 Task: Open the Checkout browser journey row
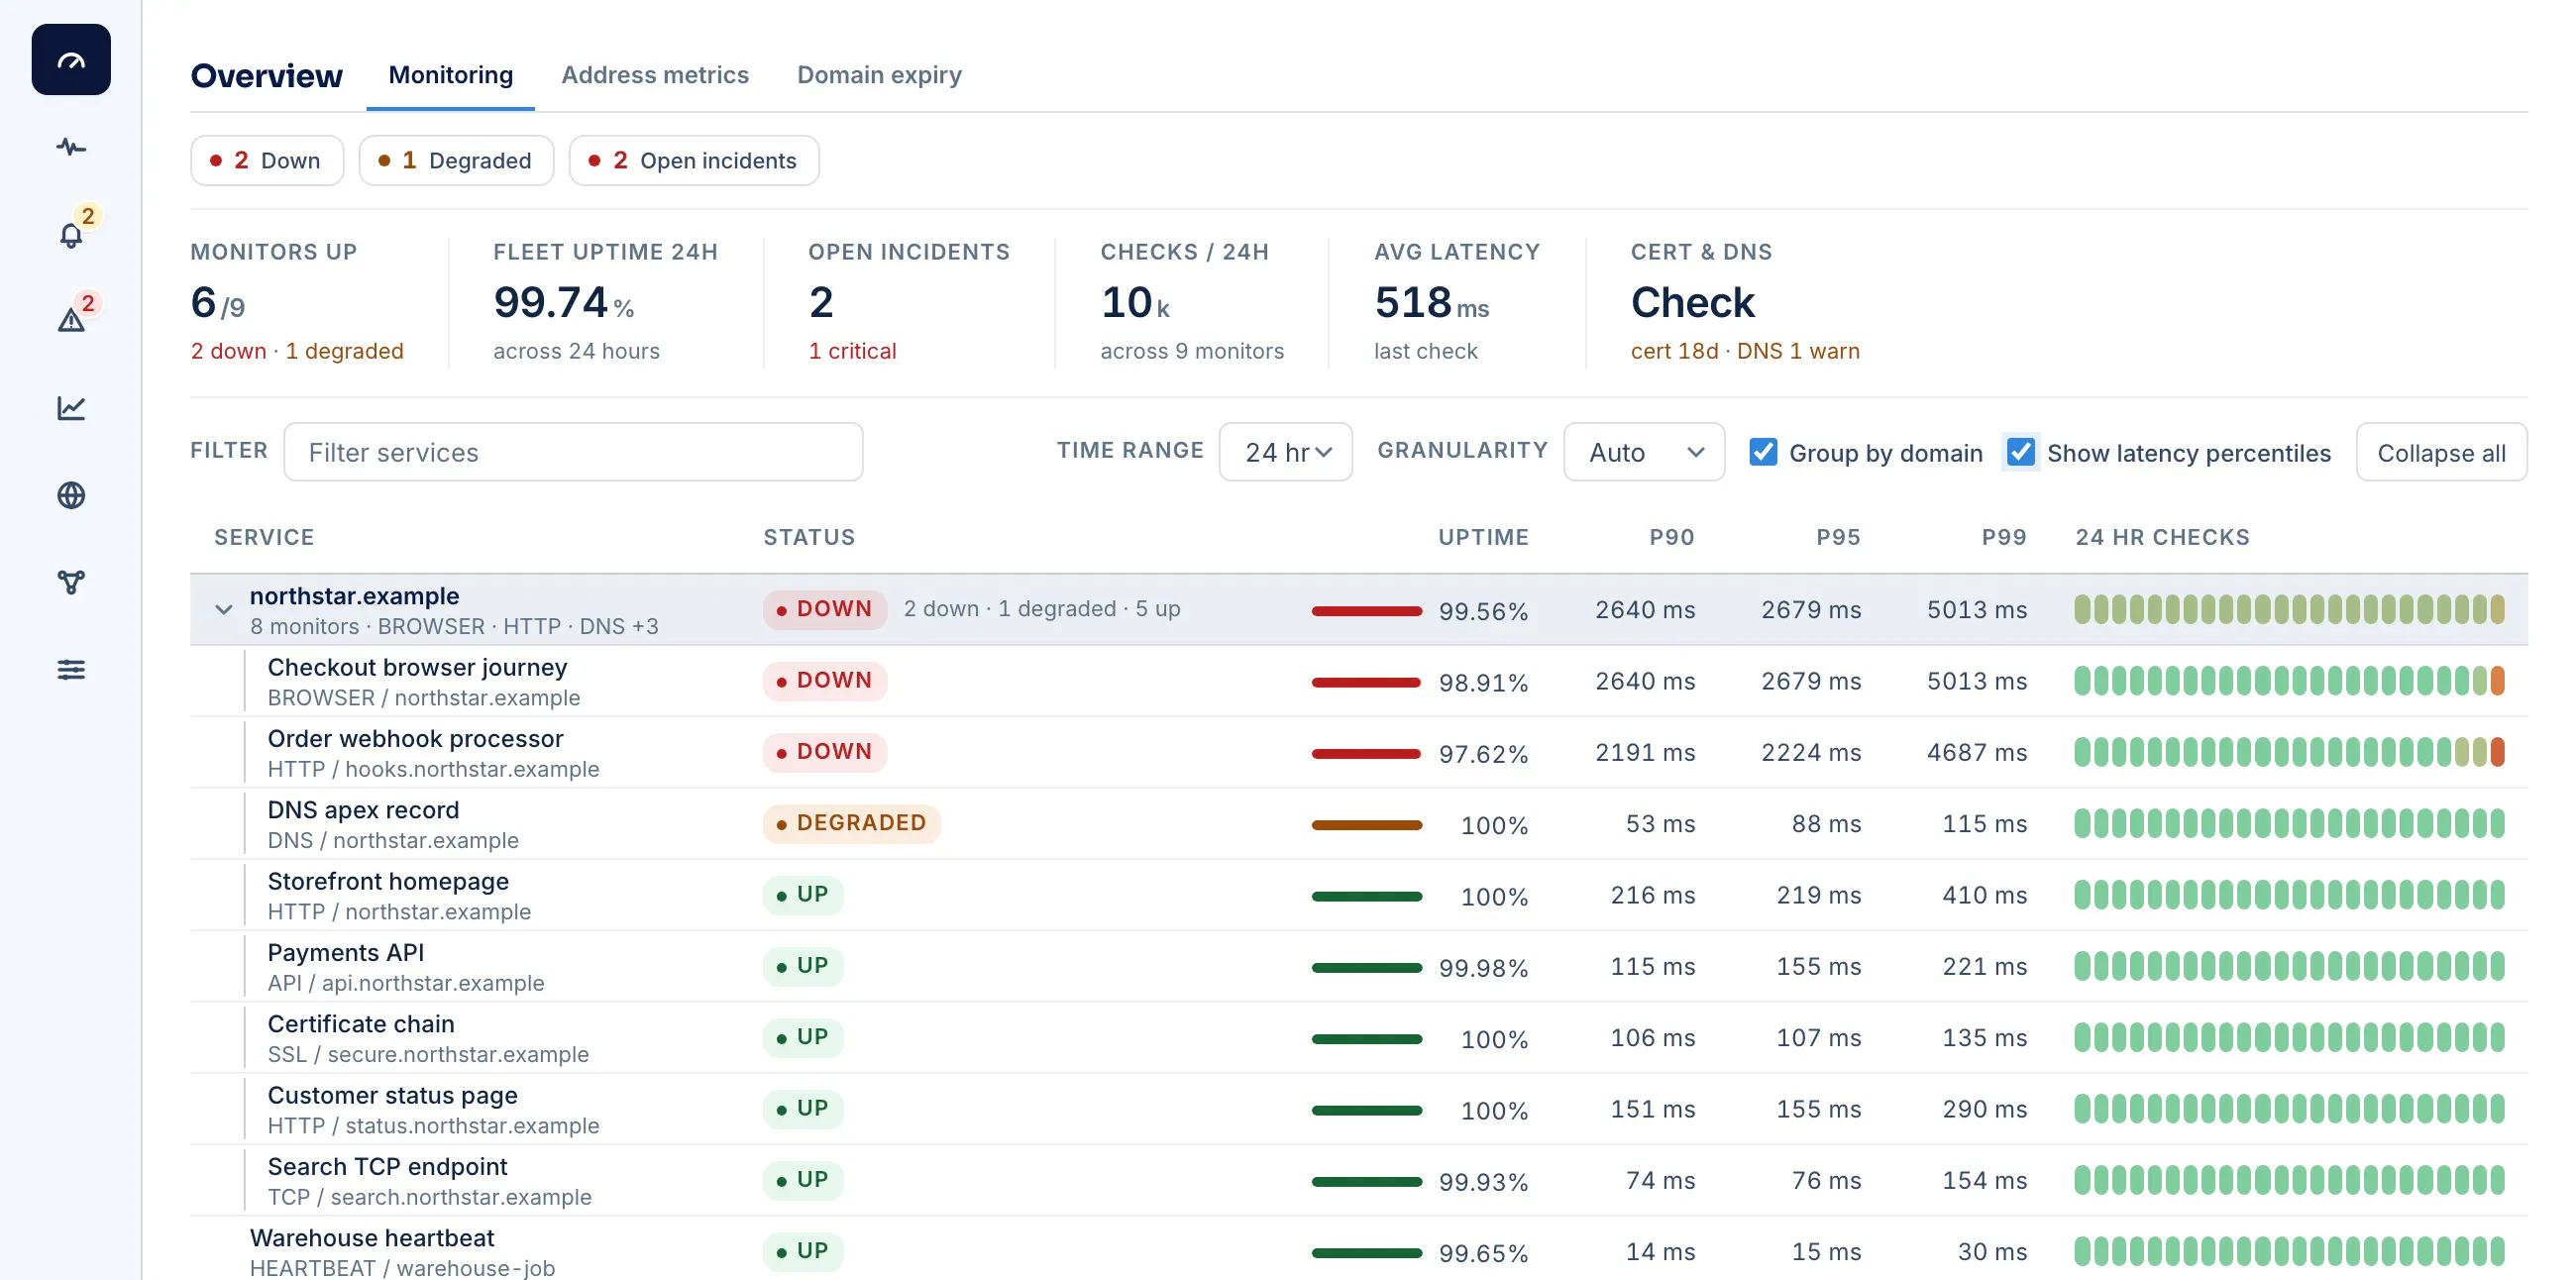(x=1359, y=681)
